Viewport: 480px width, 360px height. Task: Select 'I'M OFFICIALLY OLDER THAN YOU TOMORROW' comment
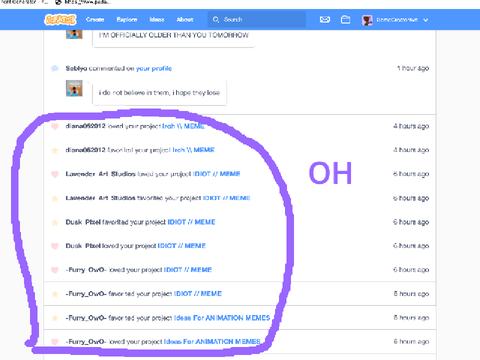point(174,35)
